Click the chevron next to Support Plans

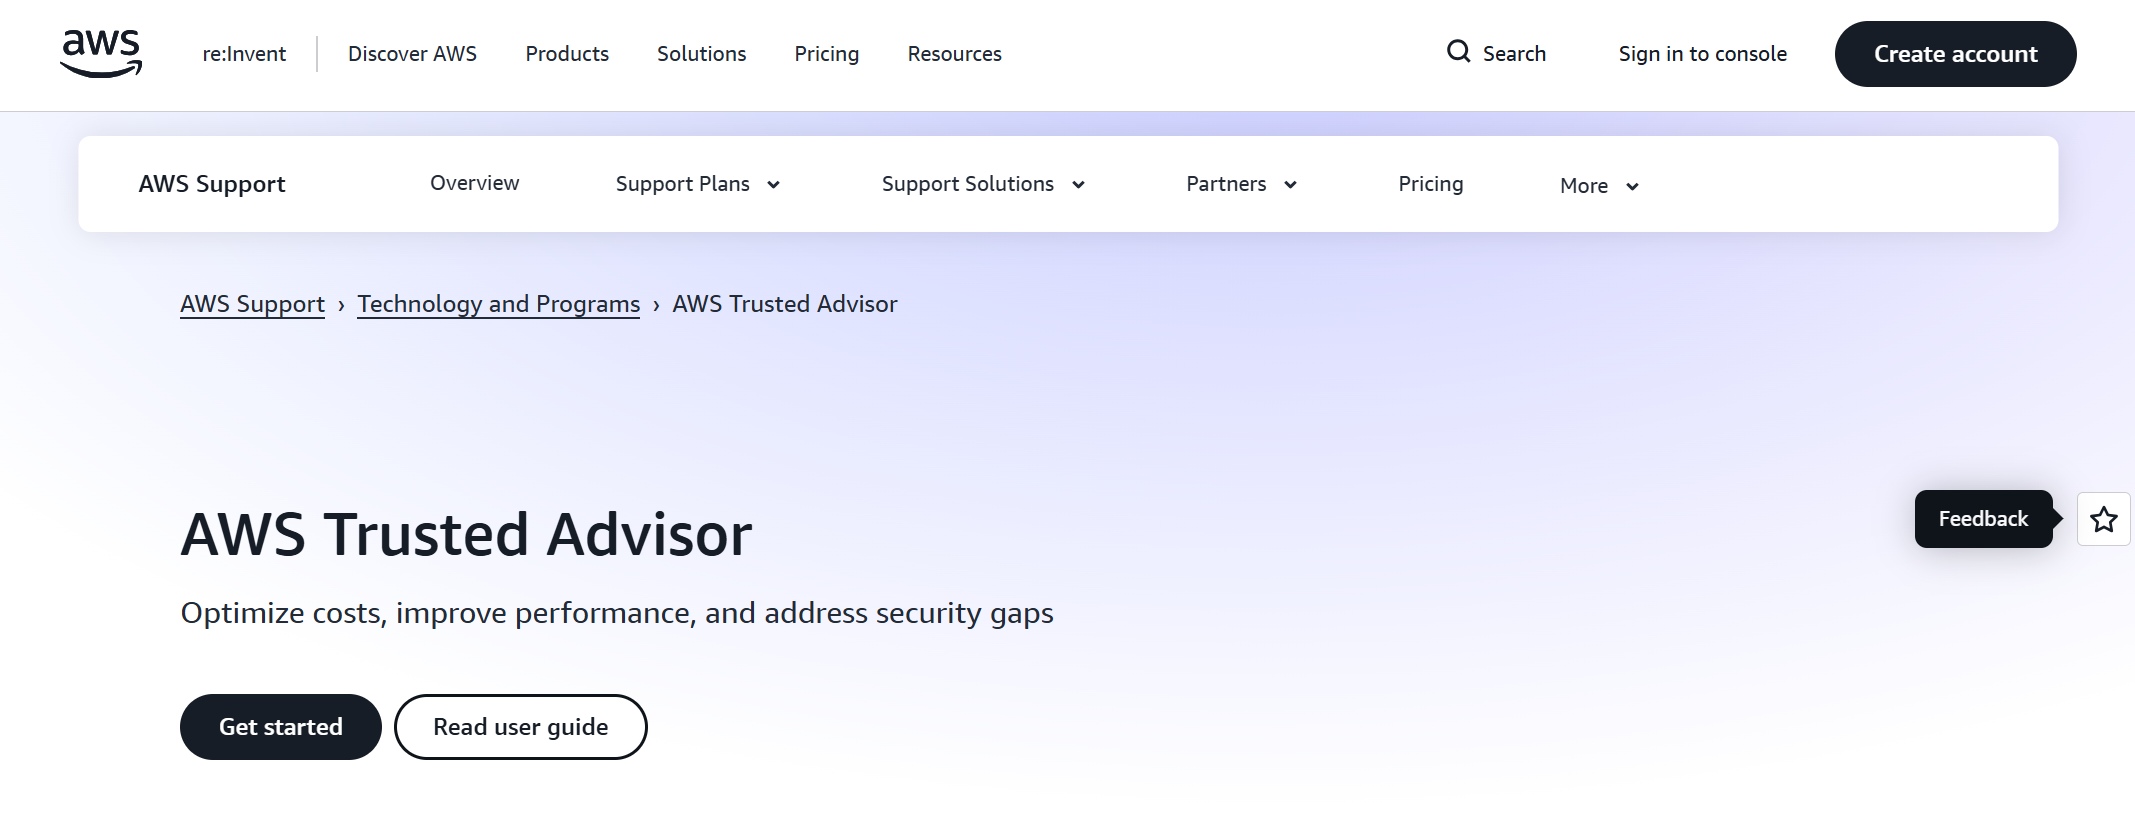click(x=773, y=185)
